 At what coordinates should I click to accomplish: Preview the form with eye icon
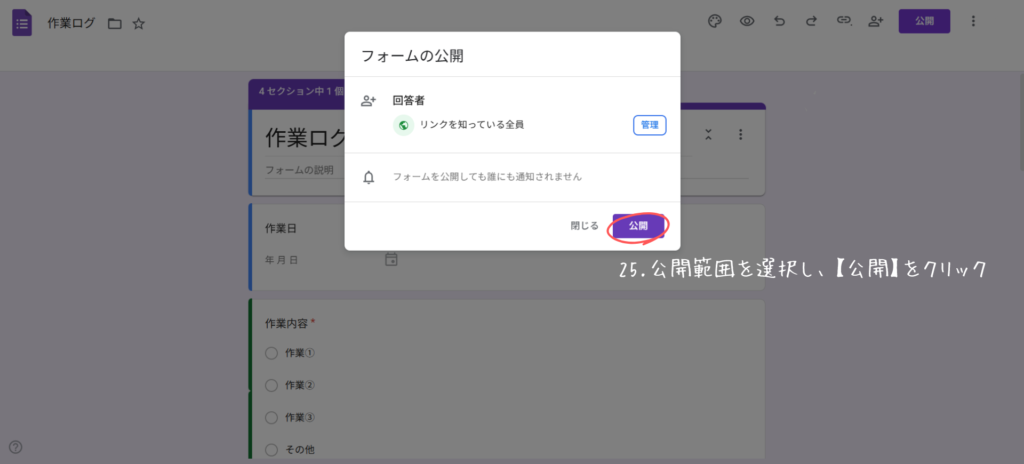pos(747,21)
